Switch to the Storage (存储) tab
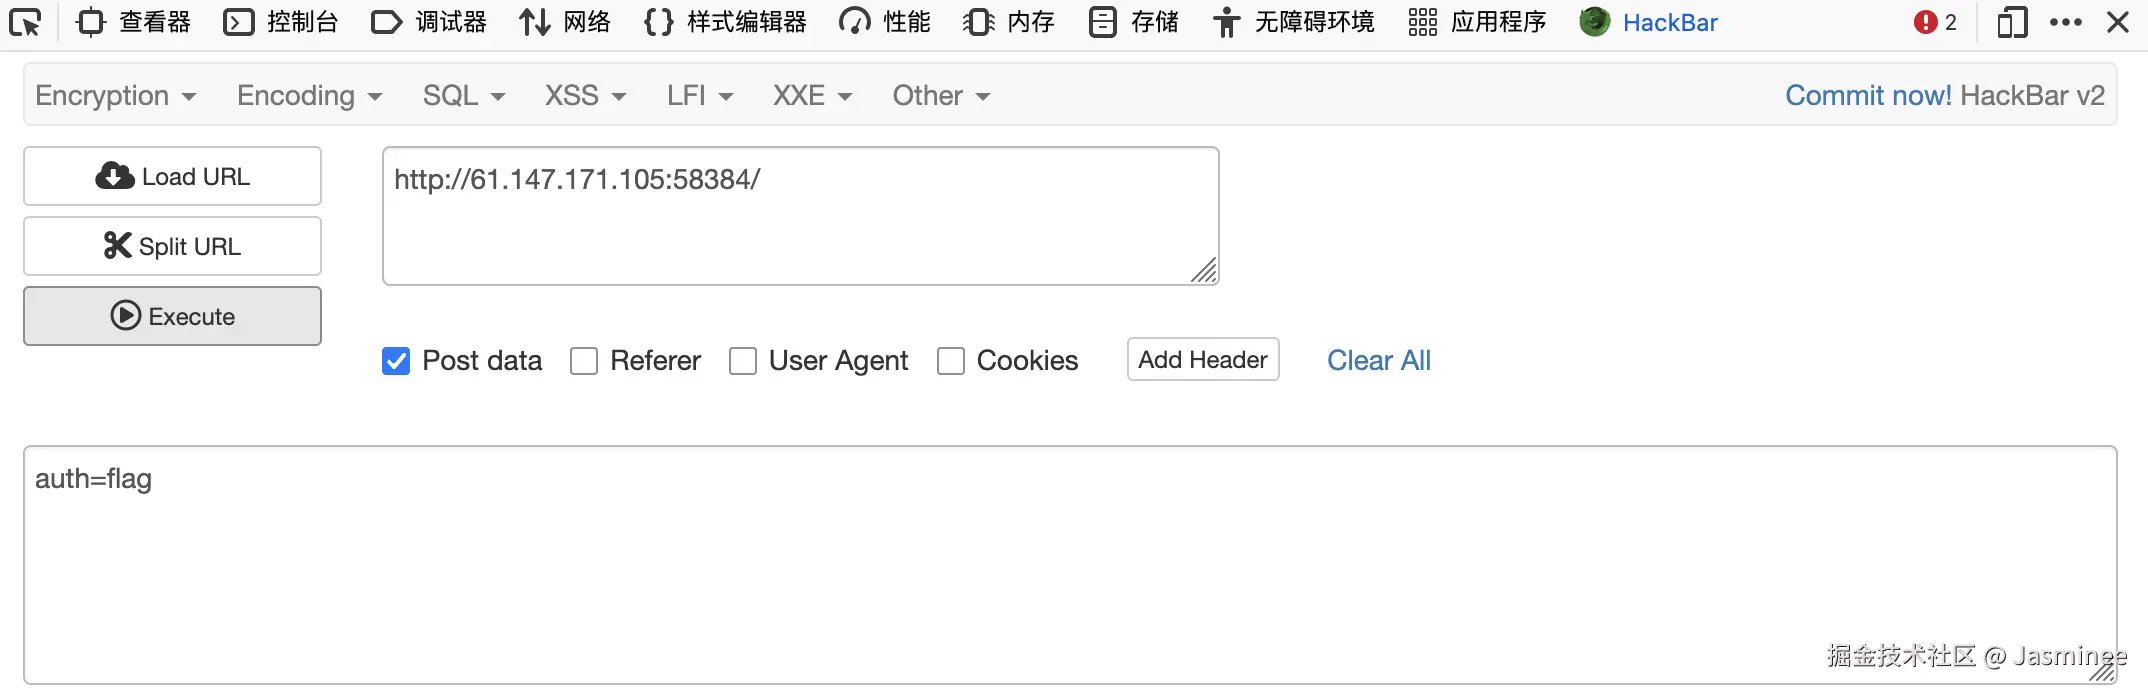 point(1134,22)
